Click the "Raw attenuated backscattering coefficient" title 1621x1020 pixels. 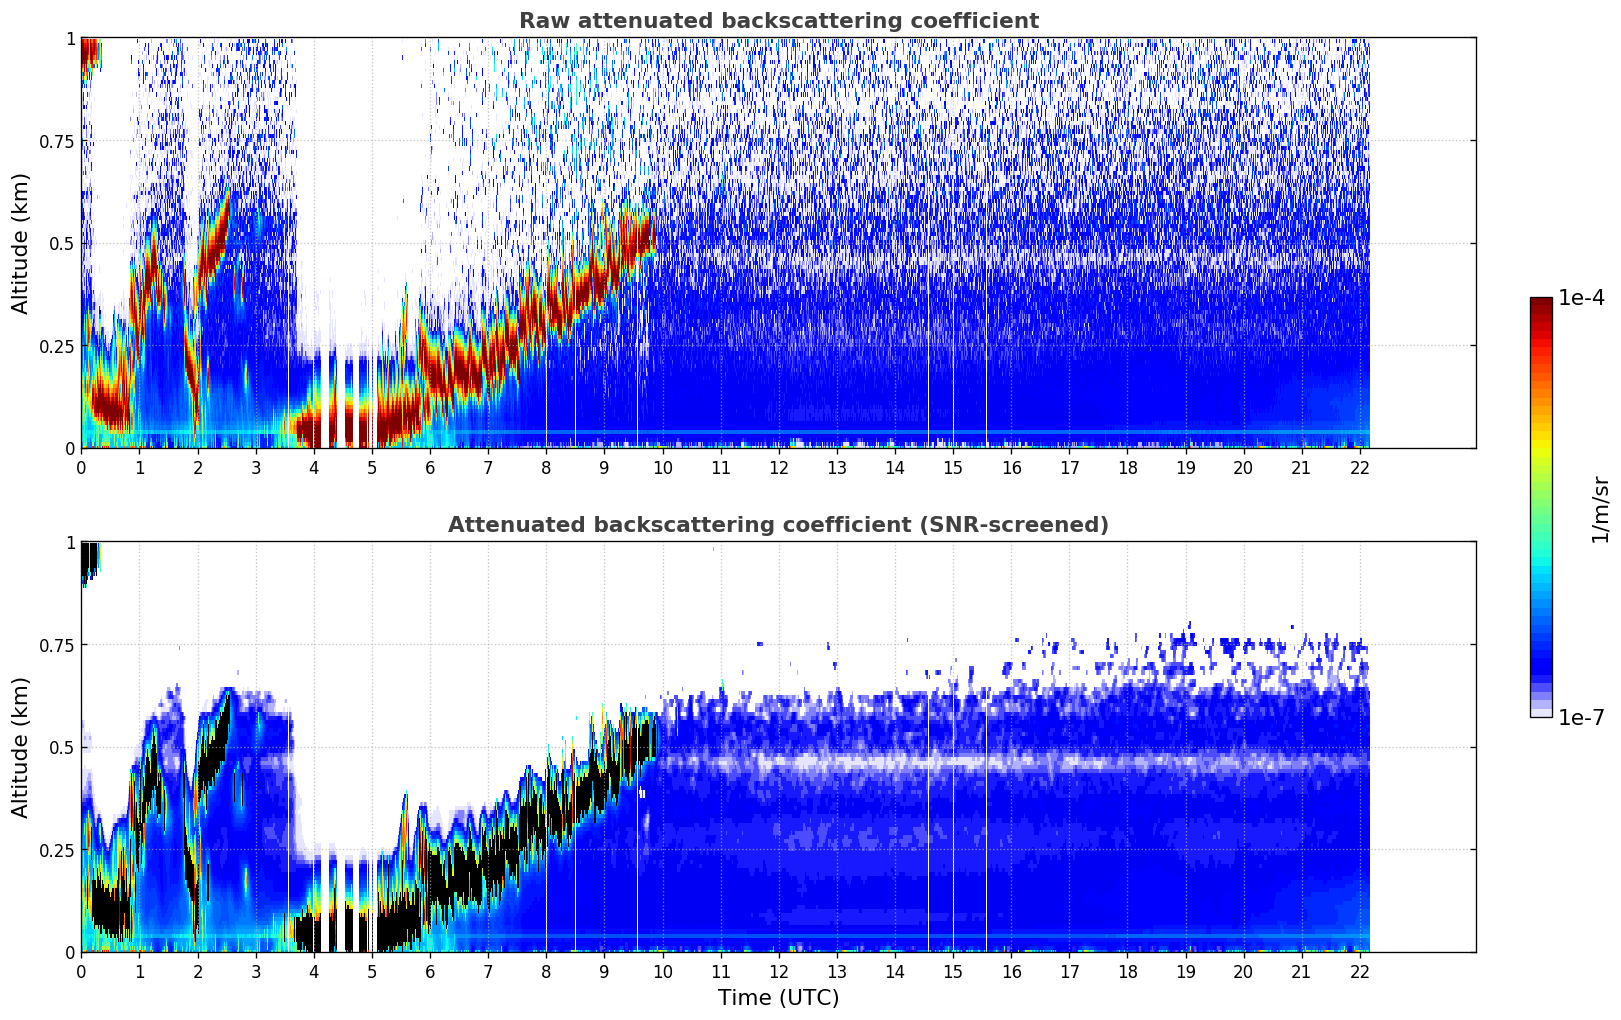coord(778,21)
